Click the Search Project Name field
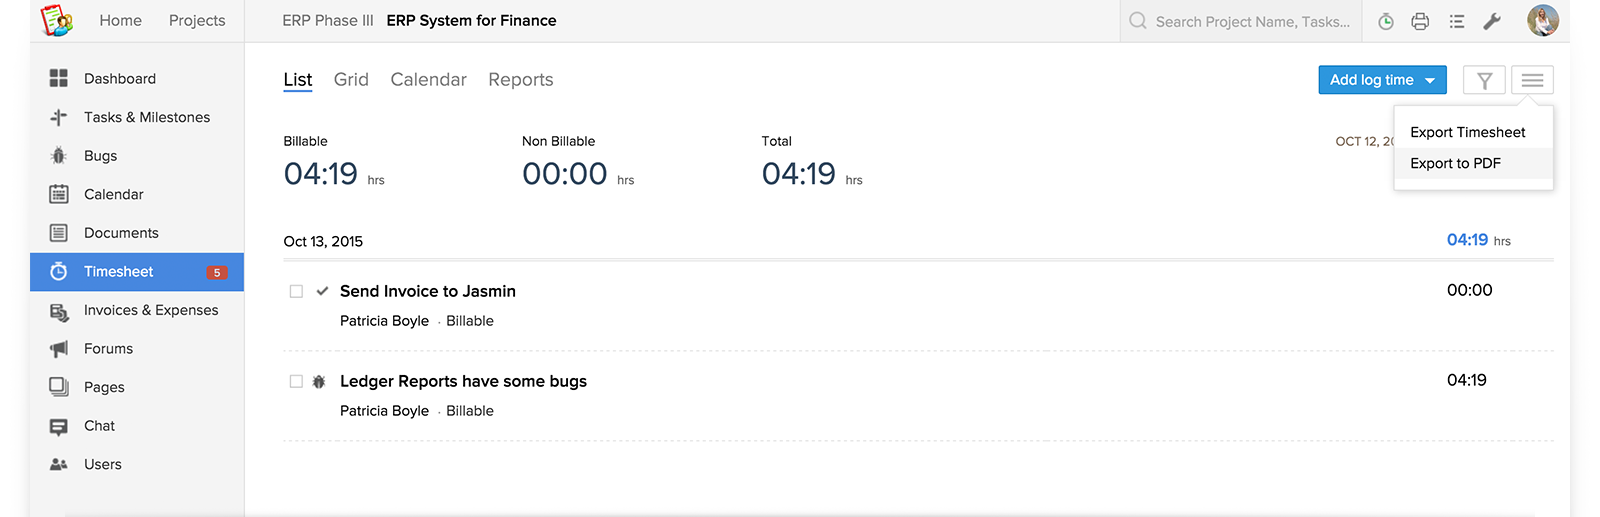 (1241, 21)
